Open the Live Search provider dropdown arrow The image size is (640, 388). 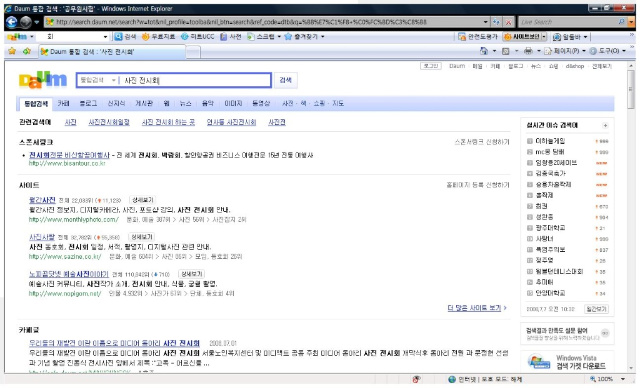[x=631, y=22]
